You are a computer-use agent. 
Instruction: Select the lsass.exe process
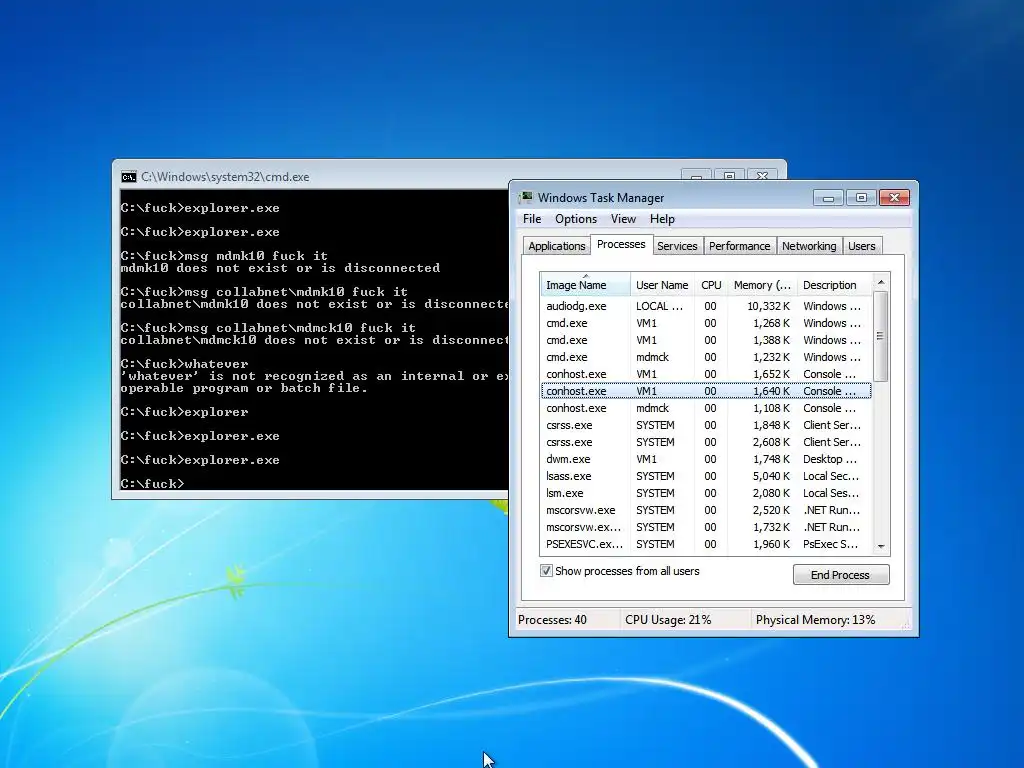tap(706, 475)
